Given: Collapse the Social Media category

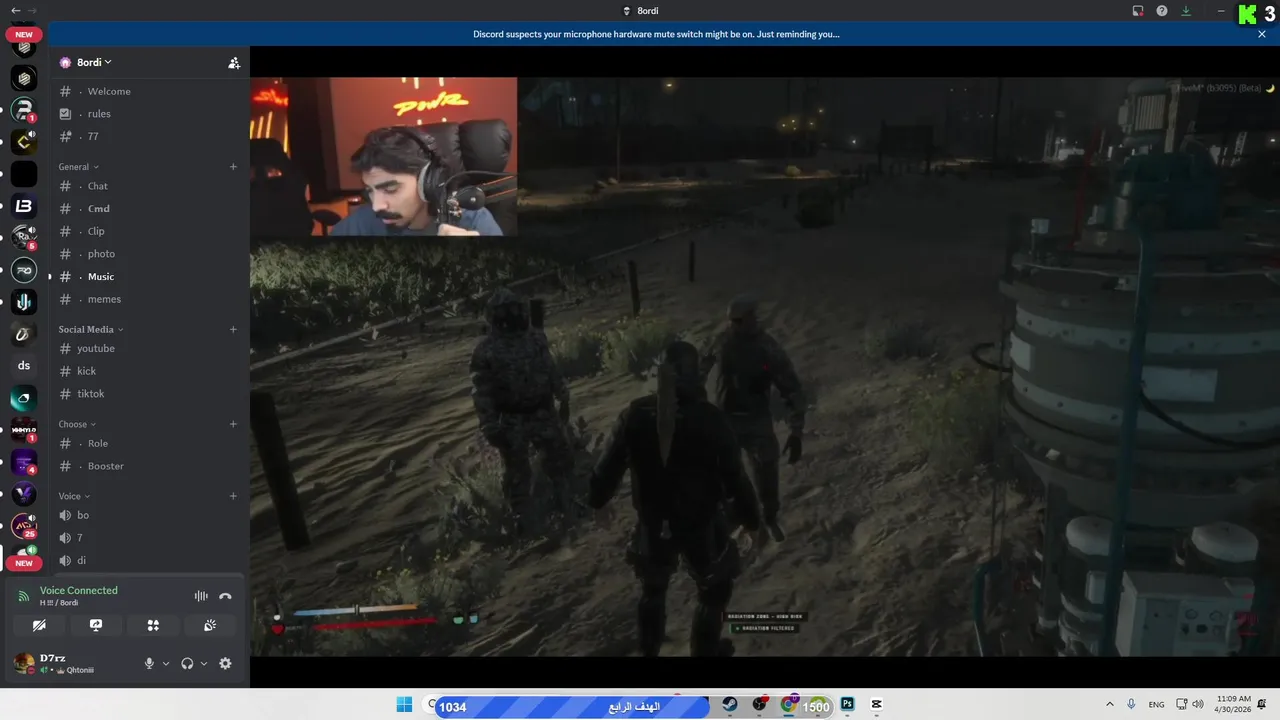Looking at the screenshot, I should (x=91, y=329).
